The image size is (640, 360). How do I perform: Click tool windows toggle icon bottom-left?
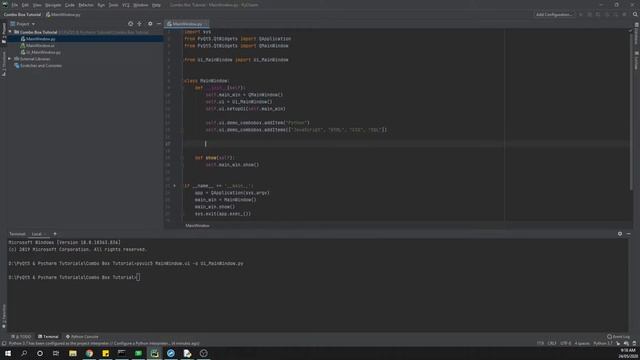pos(4,344)
